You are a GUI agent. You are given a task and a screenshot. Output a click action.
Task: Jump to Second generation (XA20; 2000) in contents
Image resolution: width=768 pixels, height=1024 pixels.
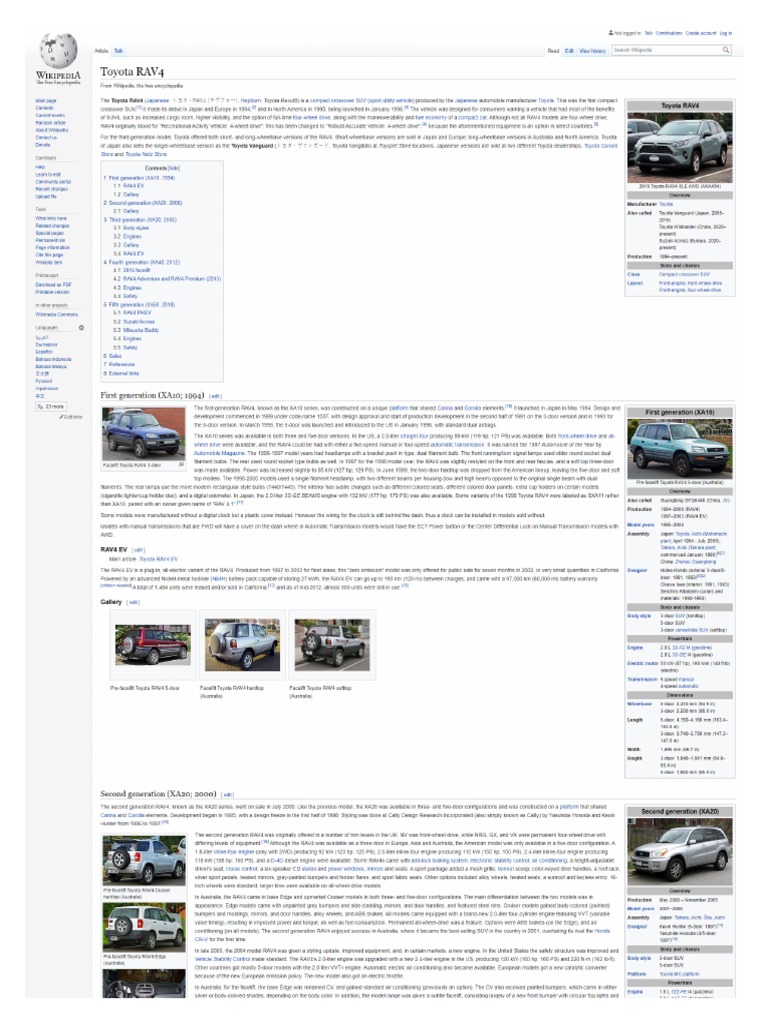pyautogui.click(x=142, y=203)
